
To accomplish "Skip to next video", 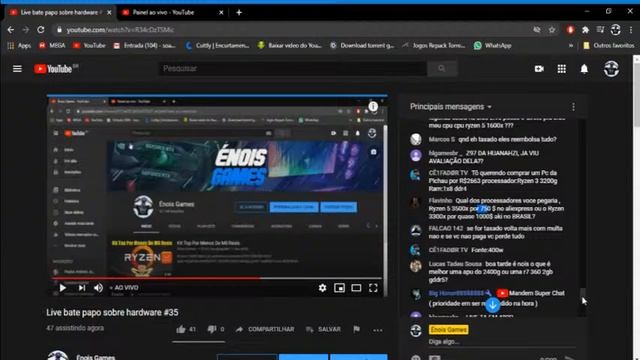I will click(x=82, y=288).
